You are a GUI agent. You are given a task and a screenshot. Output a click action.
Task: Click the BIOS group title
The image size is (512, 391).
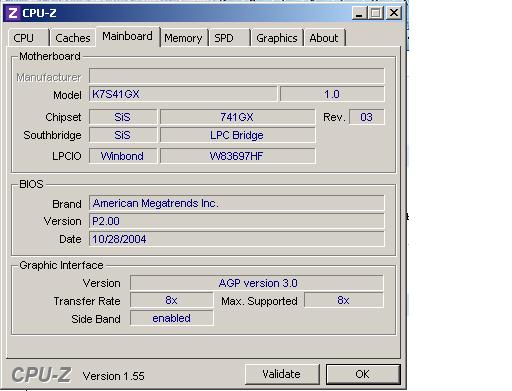tap(31, 184)
